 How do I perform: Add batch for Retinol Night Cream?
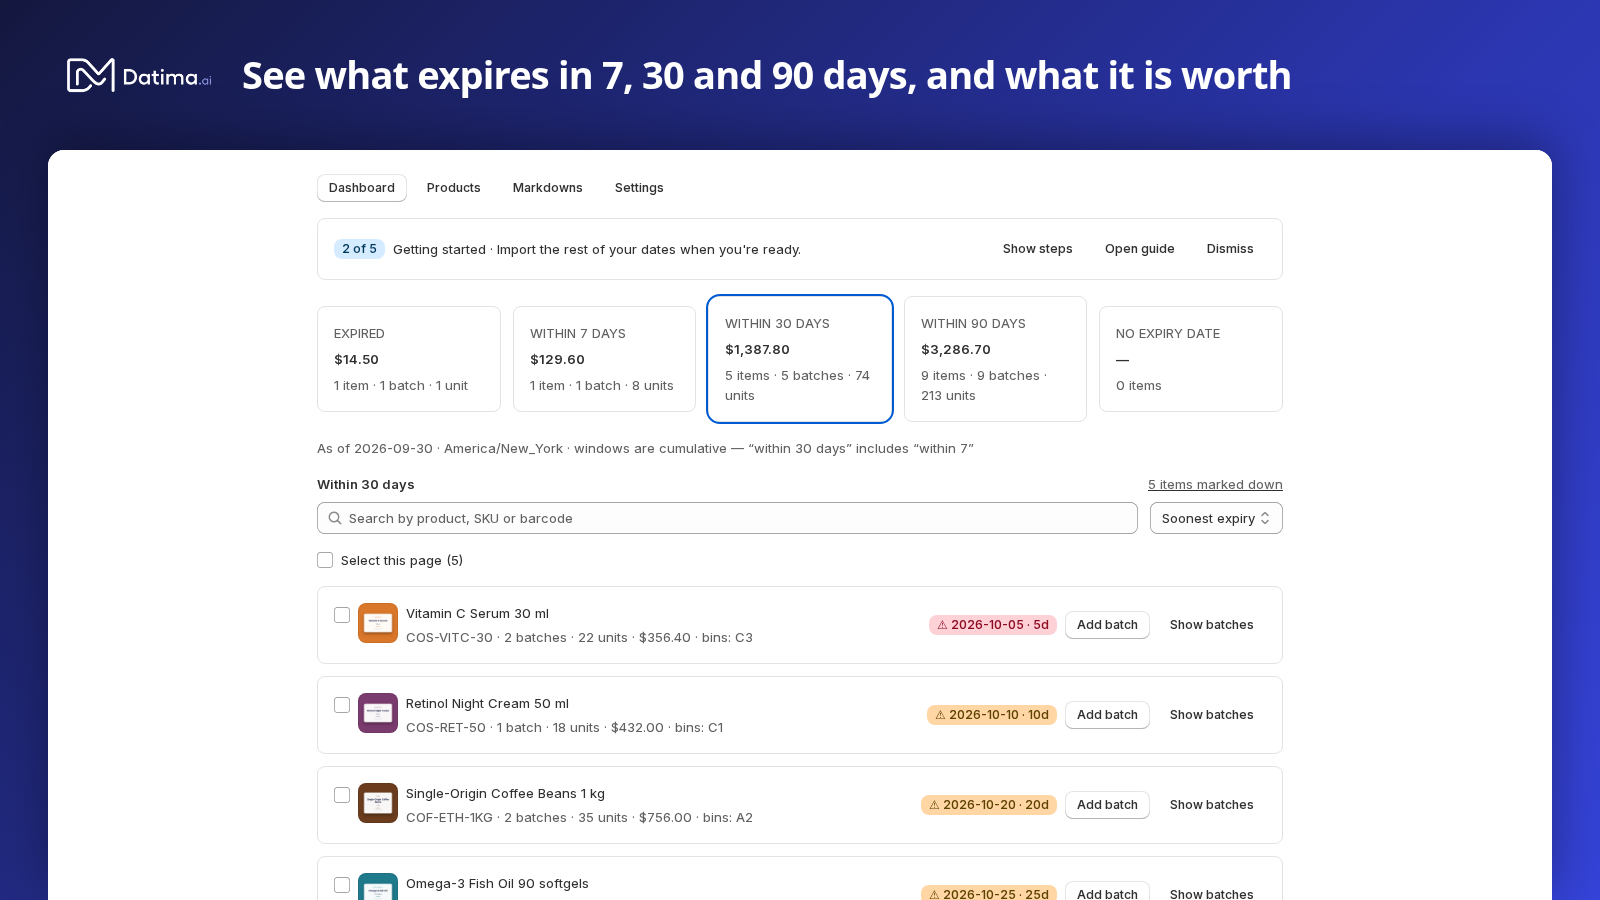1107,715
